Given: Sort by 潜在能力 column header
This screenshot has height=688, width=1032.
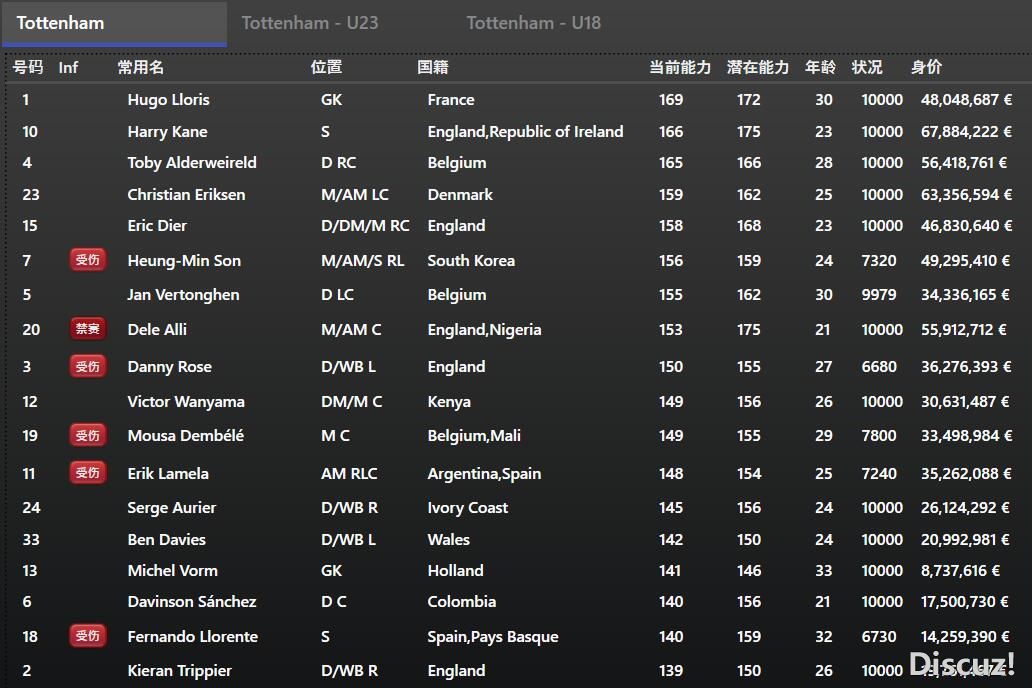Looking at the screenshot, I should [x=758, y=67].
